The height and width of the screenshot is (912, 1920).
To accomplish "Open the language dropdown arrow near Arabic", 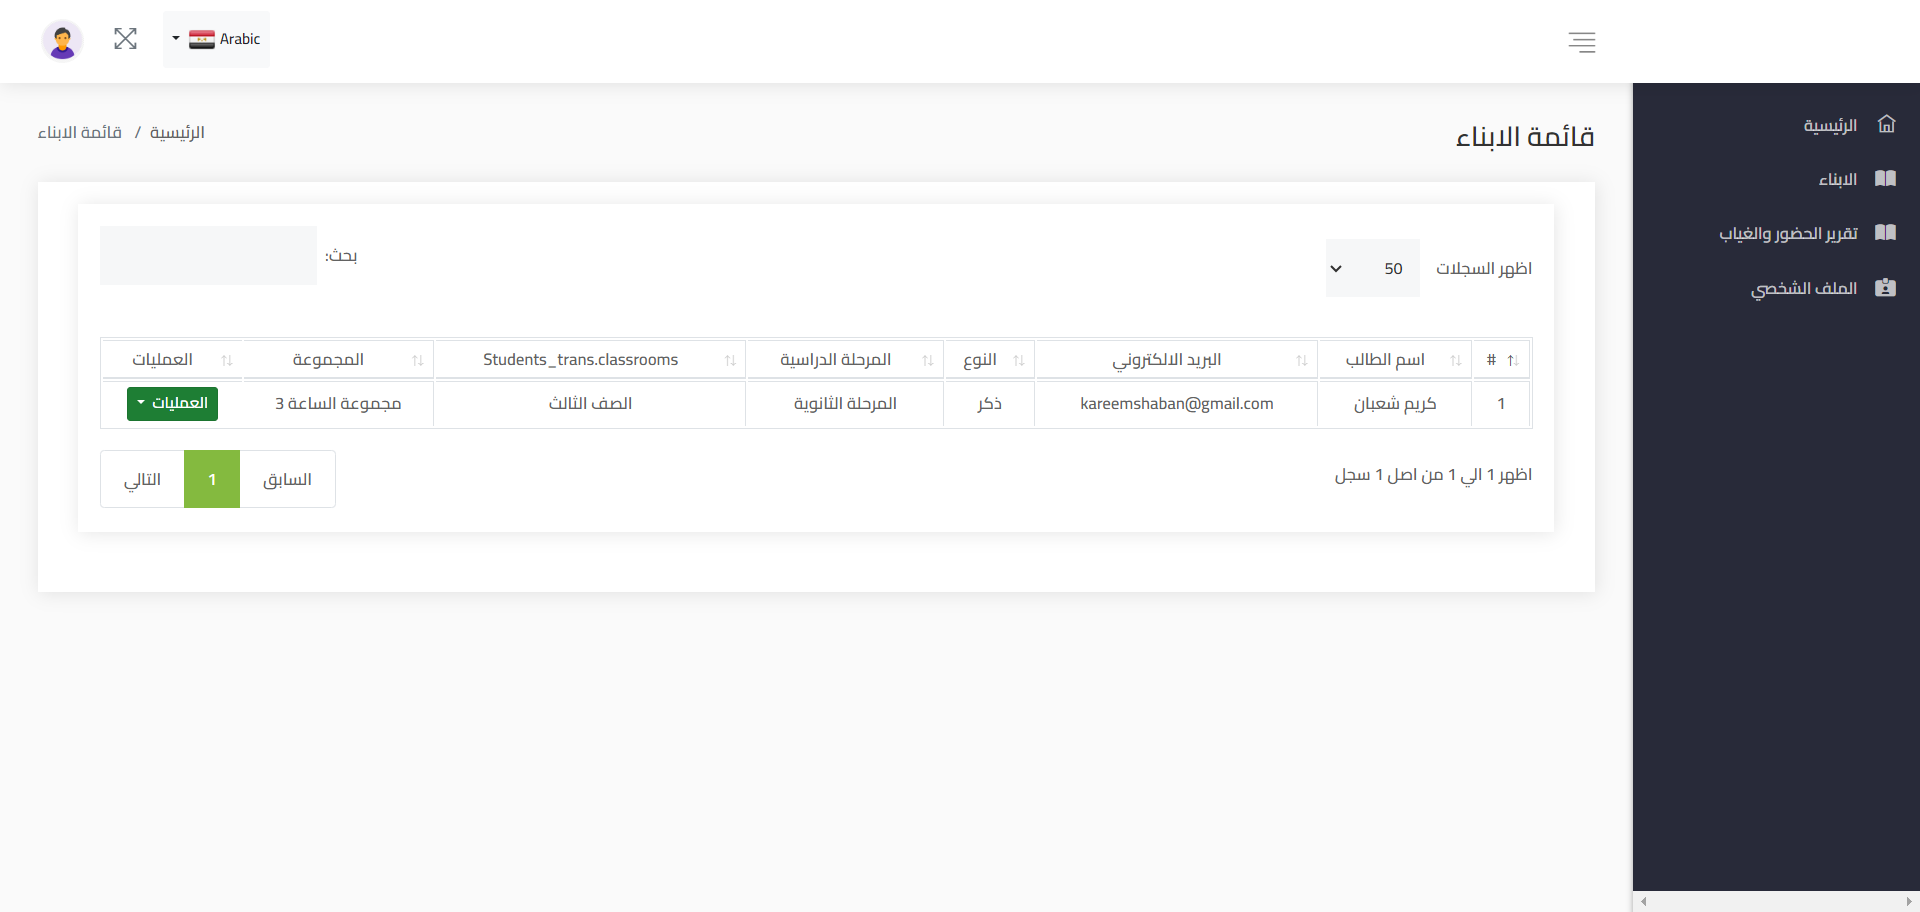I will (176, 40).
